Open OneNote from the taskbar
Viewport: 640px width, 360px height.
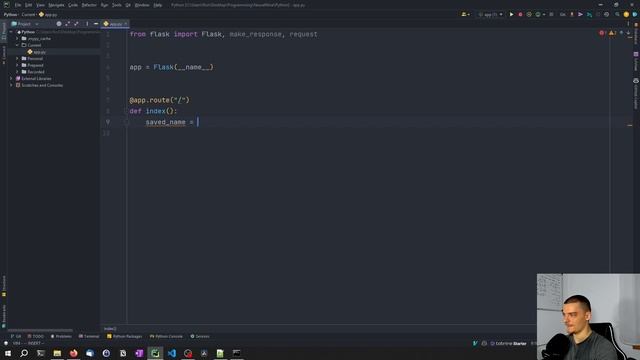click(139, 353)
